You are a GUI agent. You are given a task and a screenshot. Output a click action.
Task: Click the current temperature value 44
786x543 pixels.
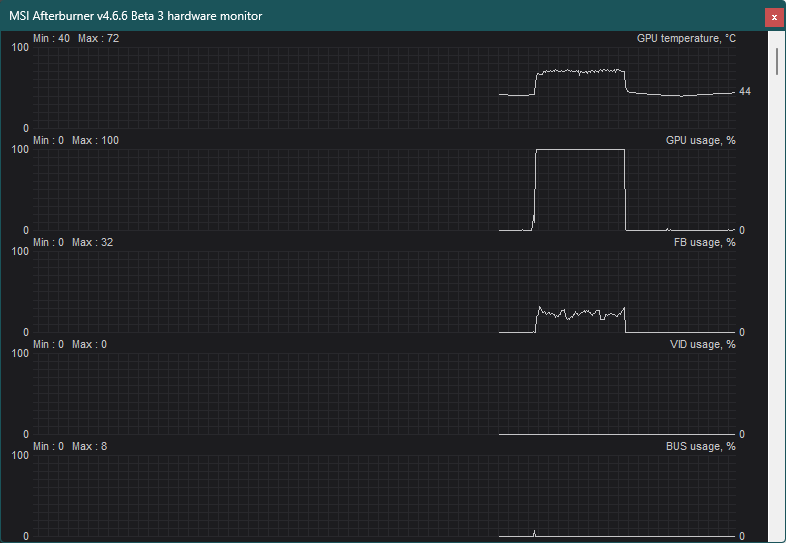[x=745, y=92]
